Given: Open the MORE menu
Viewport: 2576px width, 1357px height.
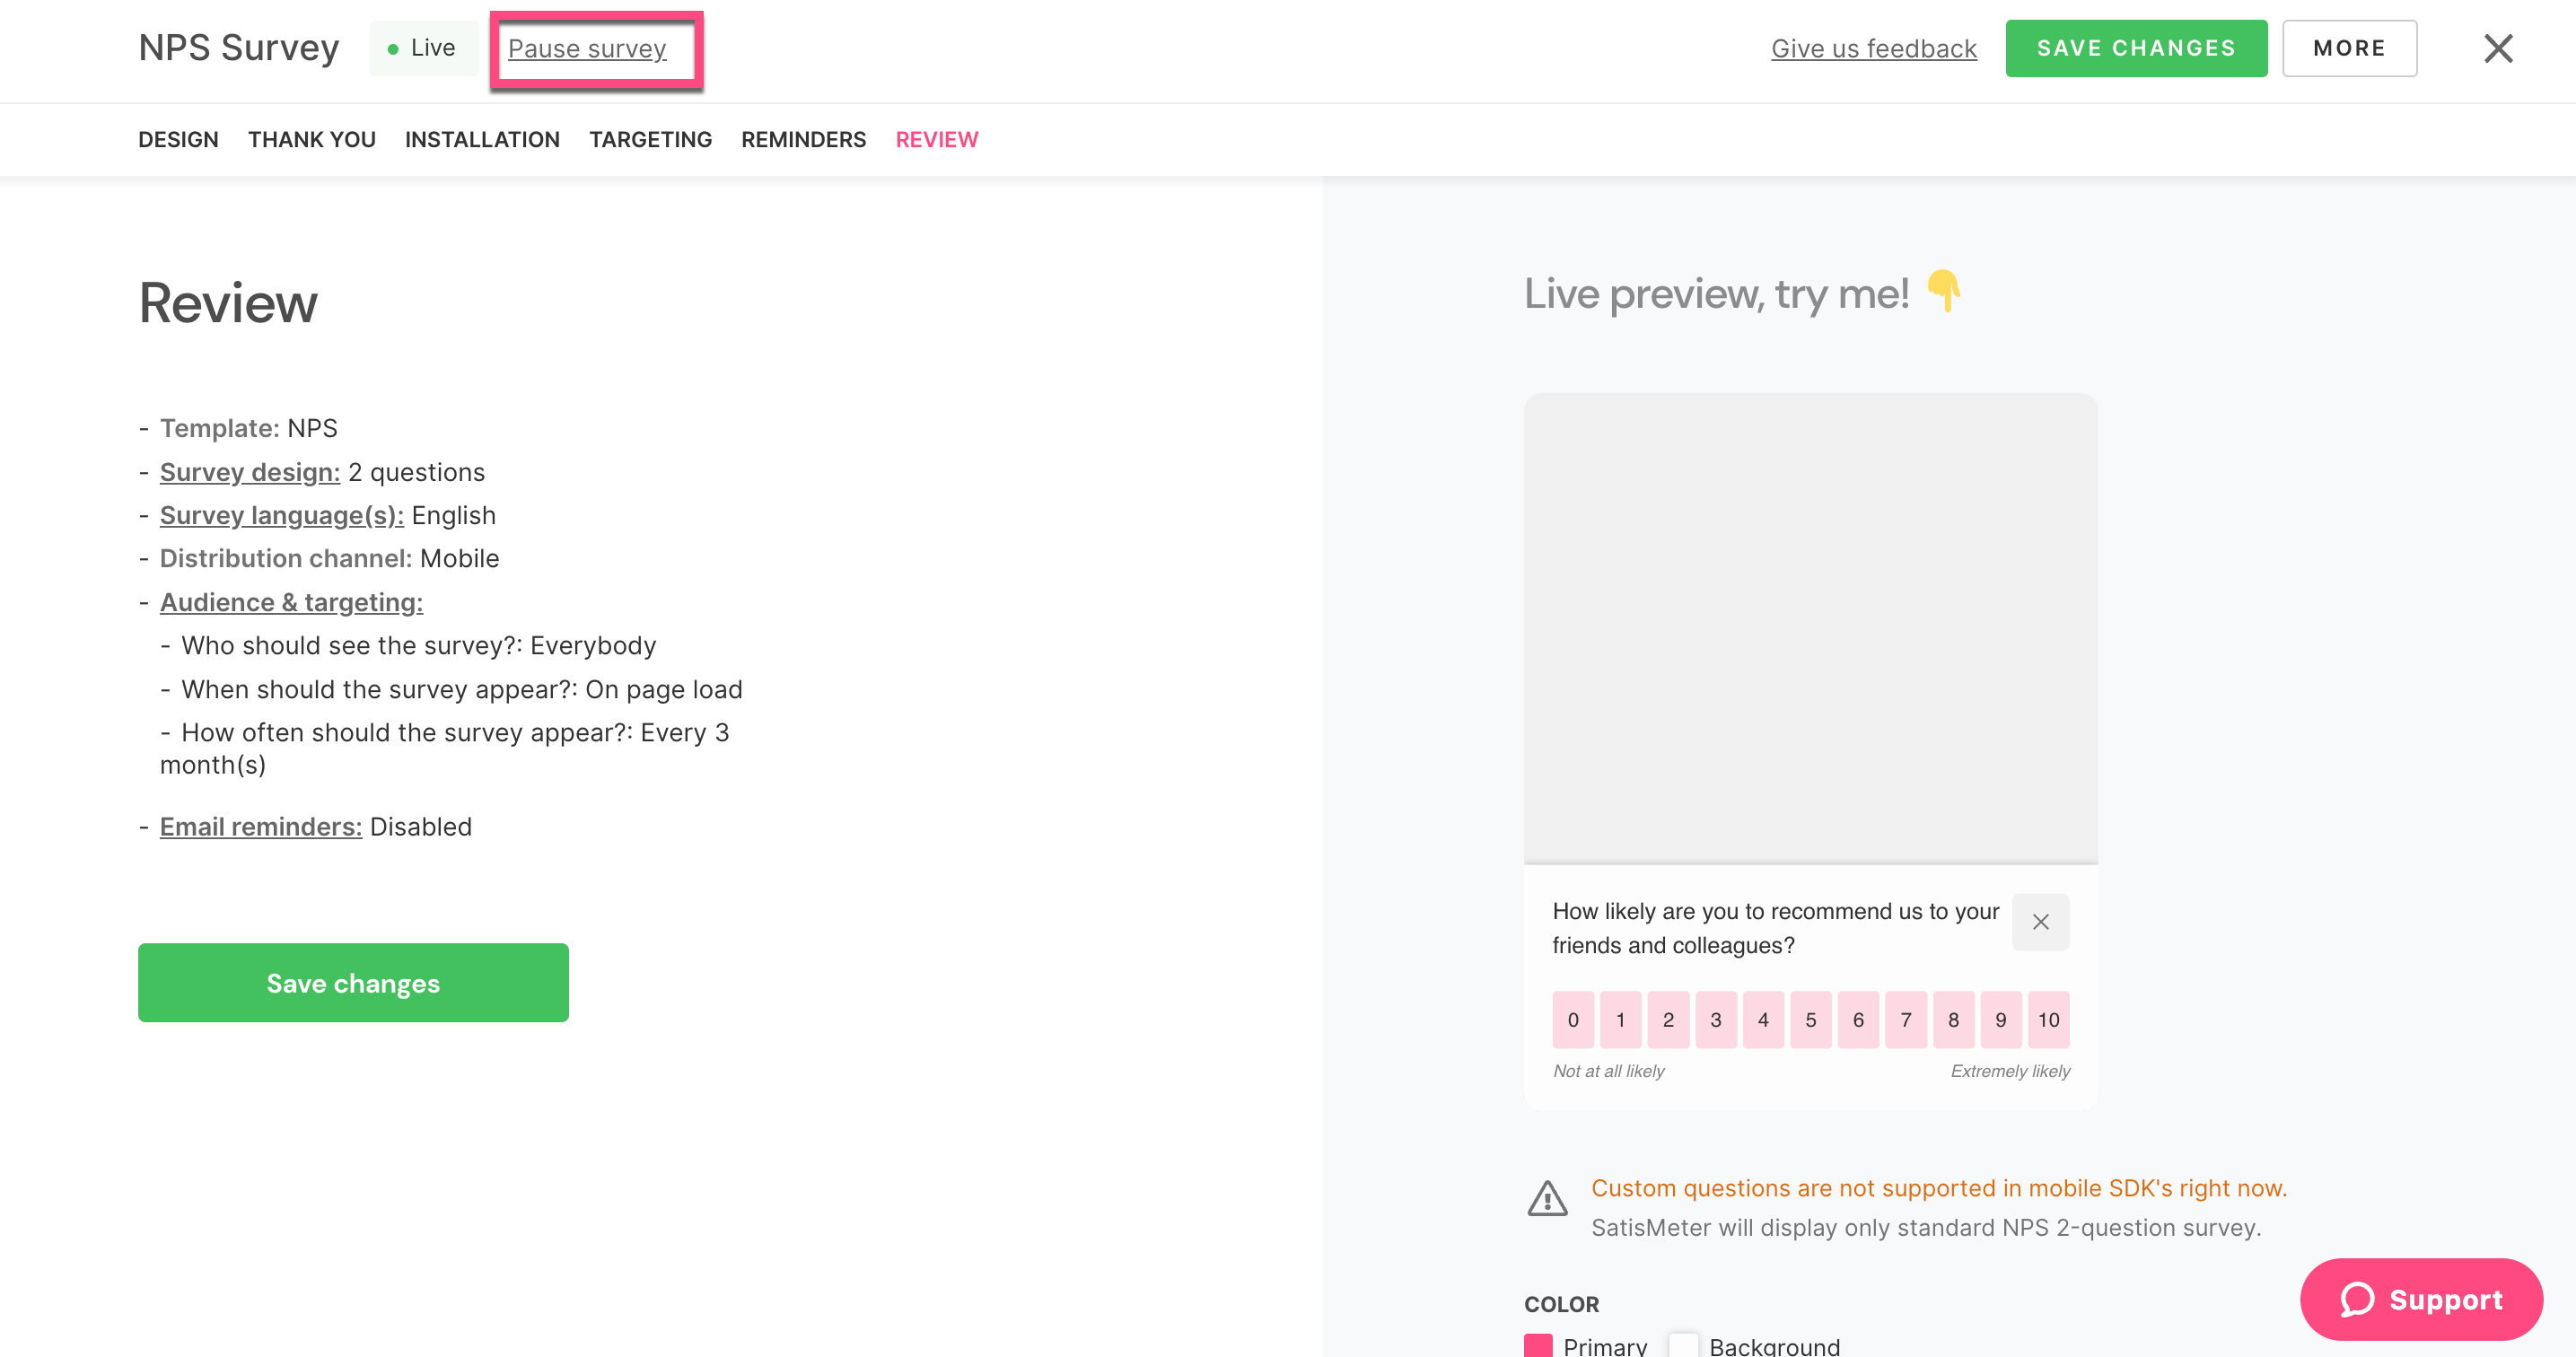Looking at the screenshot, I should tap(2349, 48).
